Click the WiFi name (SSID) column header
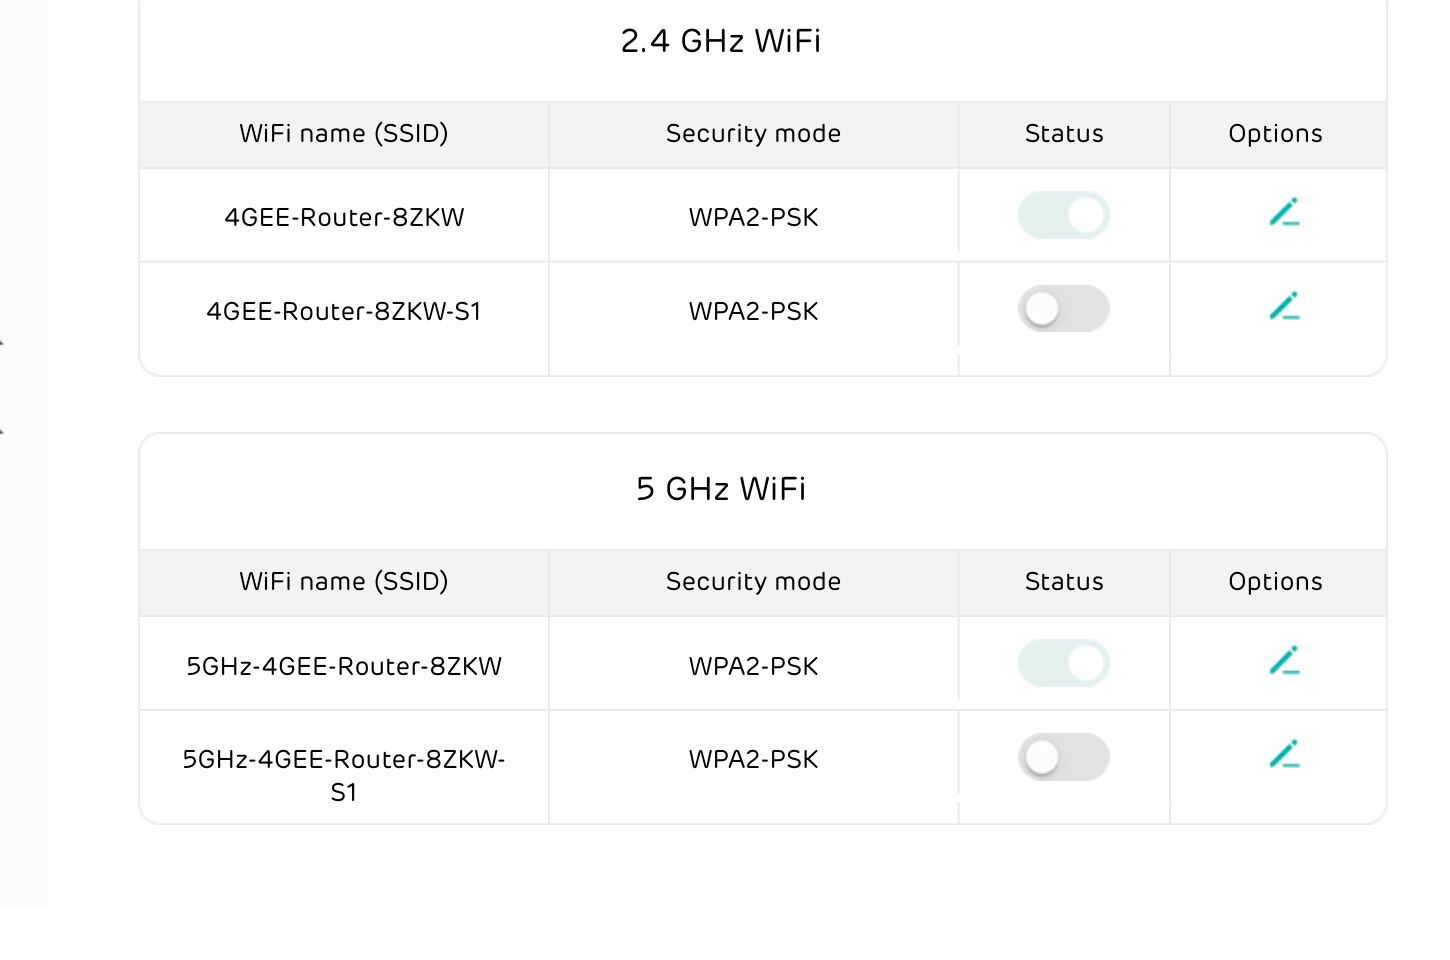1450x960 pixels. pyautogui.click(x=344, y=133)
